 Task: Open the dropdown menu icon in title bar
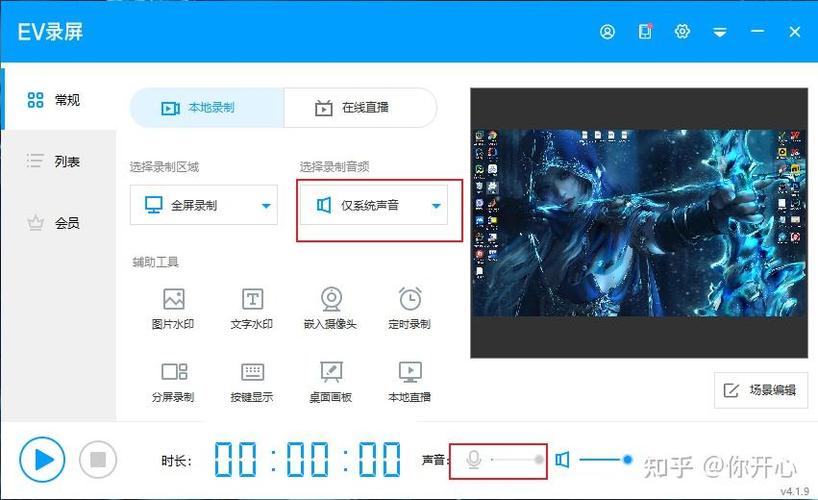pos(720,32)
